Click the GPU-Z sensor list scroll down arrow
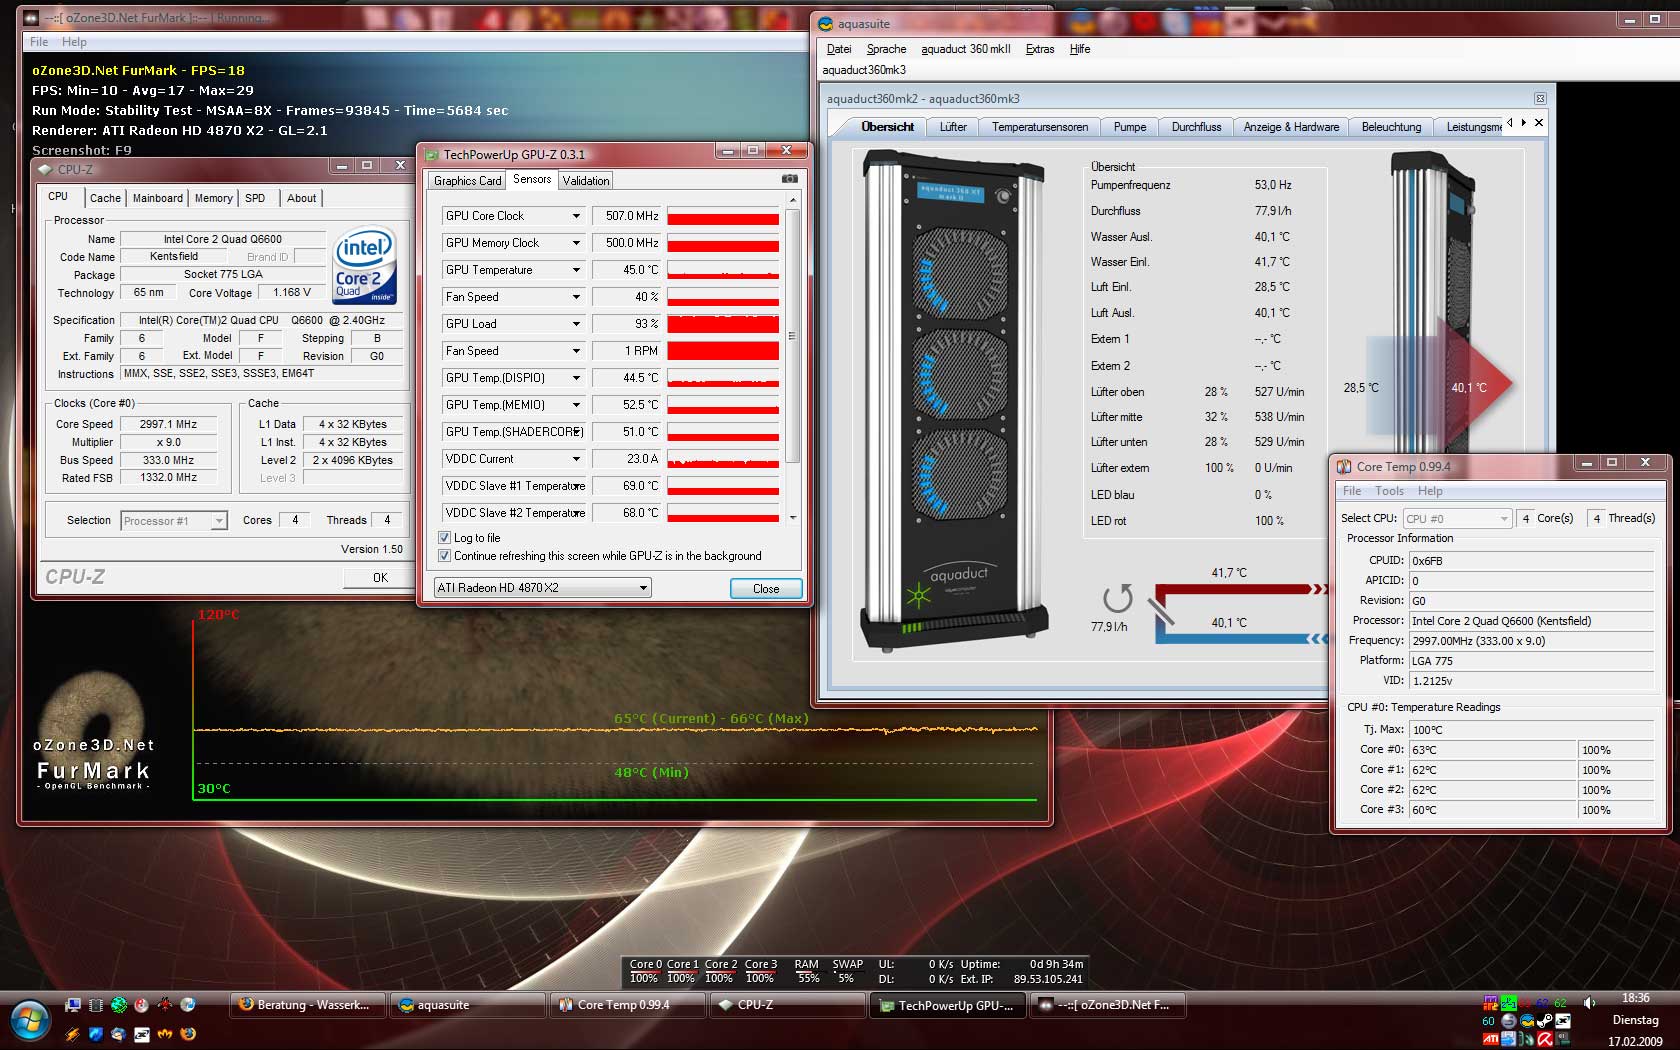The width and height of the screenshot is (1680, 1050). point(793,517)
